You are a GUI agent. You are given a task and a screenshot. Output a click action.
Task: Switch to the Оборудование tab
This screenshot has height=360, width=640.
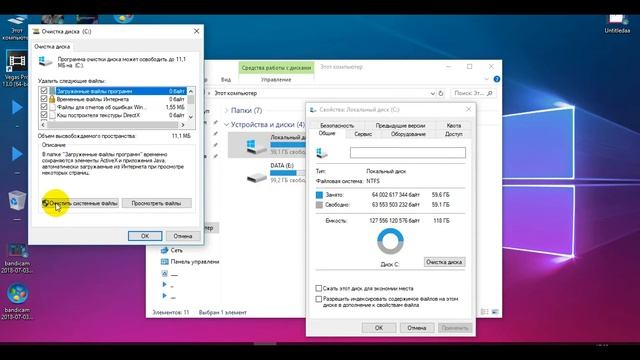[x=408, y=134]
